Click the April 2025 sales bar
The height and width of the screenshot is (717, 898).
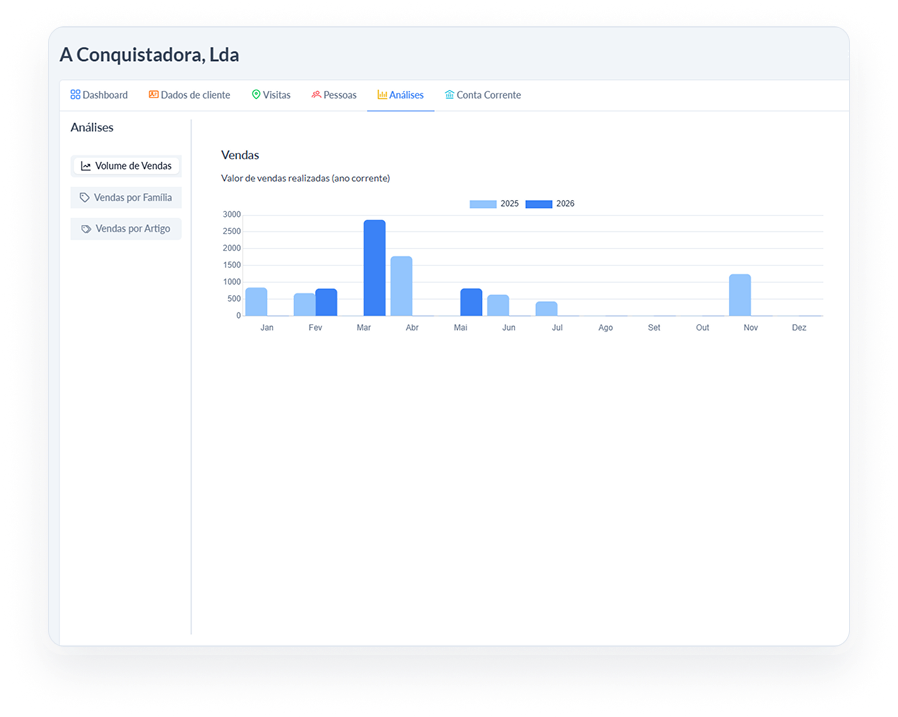[x=401, y=286]
